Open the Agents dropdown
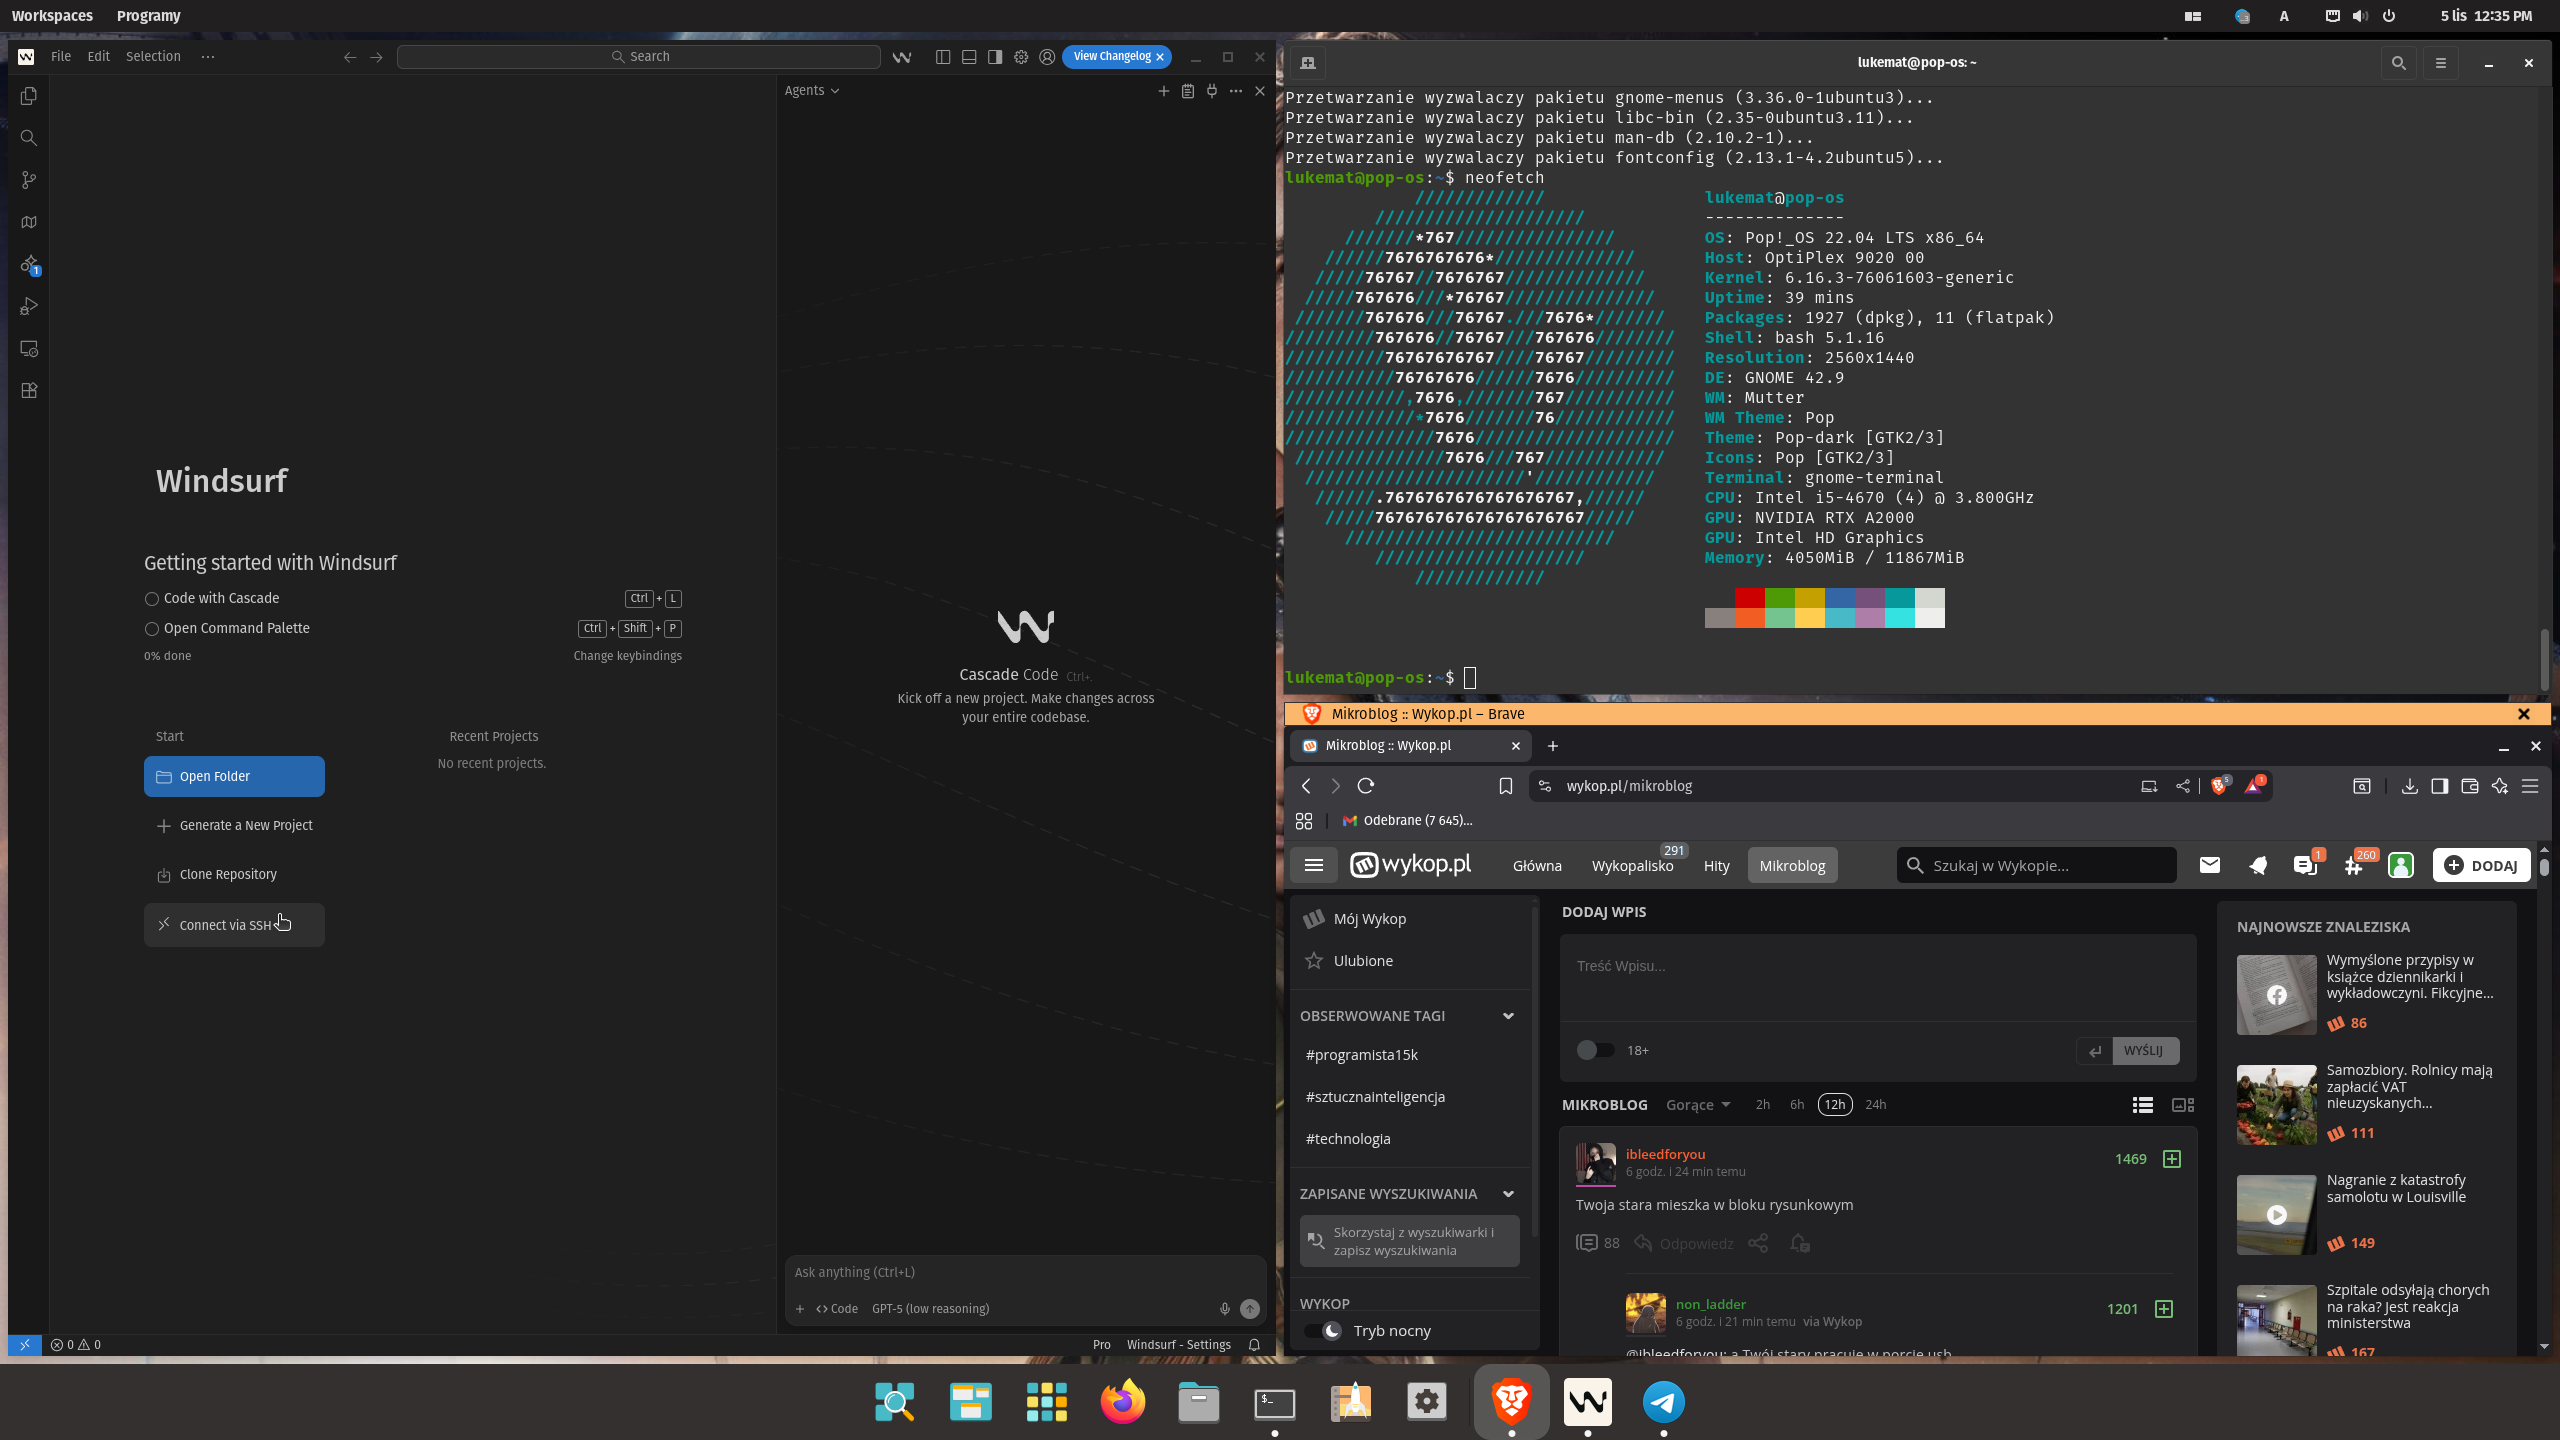 click(x=811, y=91)
